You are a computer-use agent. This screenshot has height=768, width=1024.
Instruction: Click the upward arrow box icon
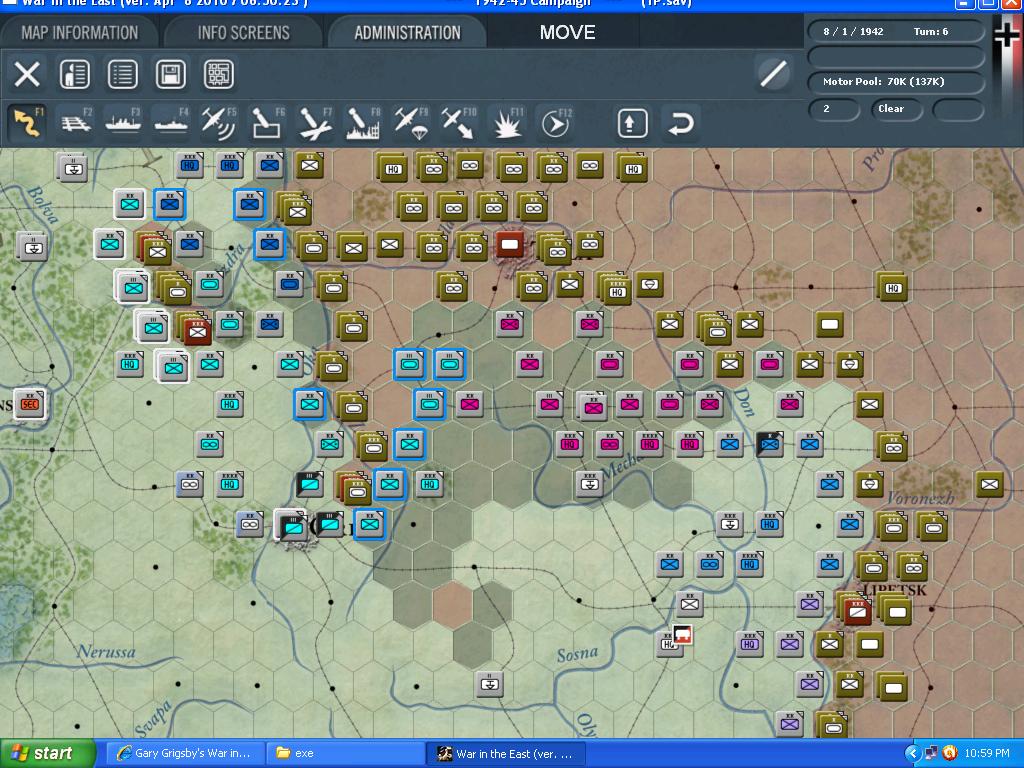tap(632, 123)
